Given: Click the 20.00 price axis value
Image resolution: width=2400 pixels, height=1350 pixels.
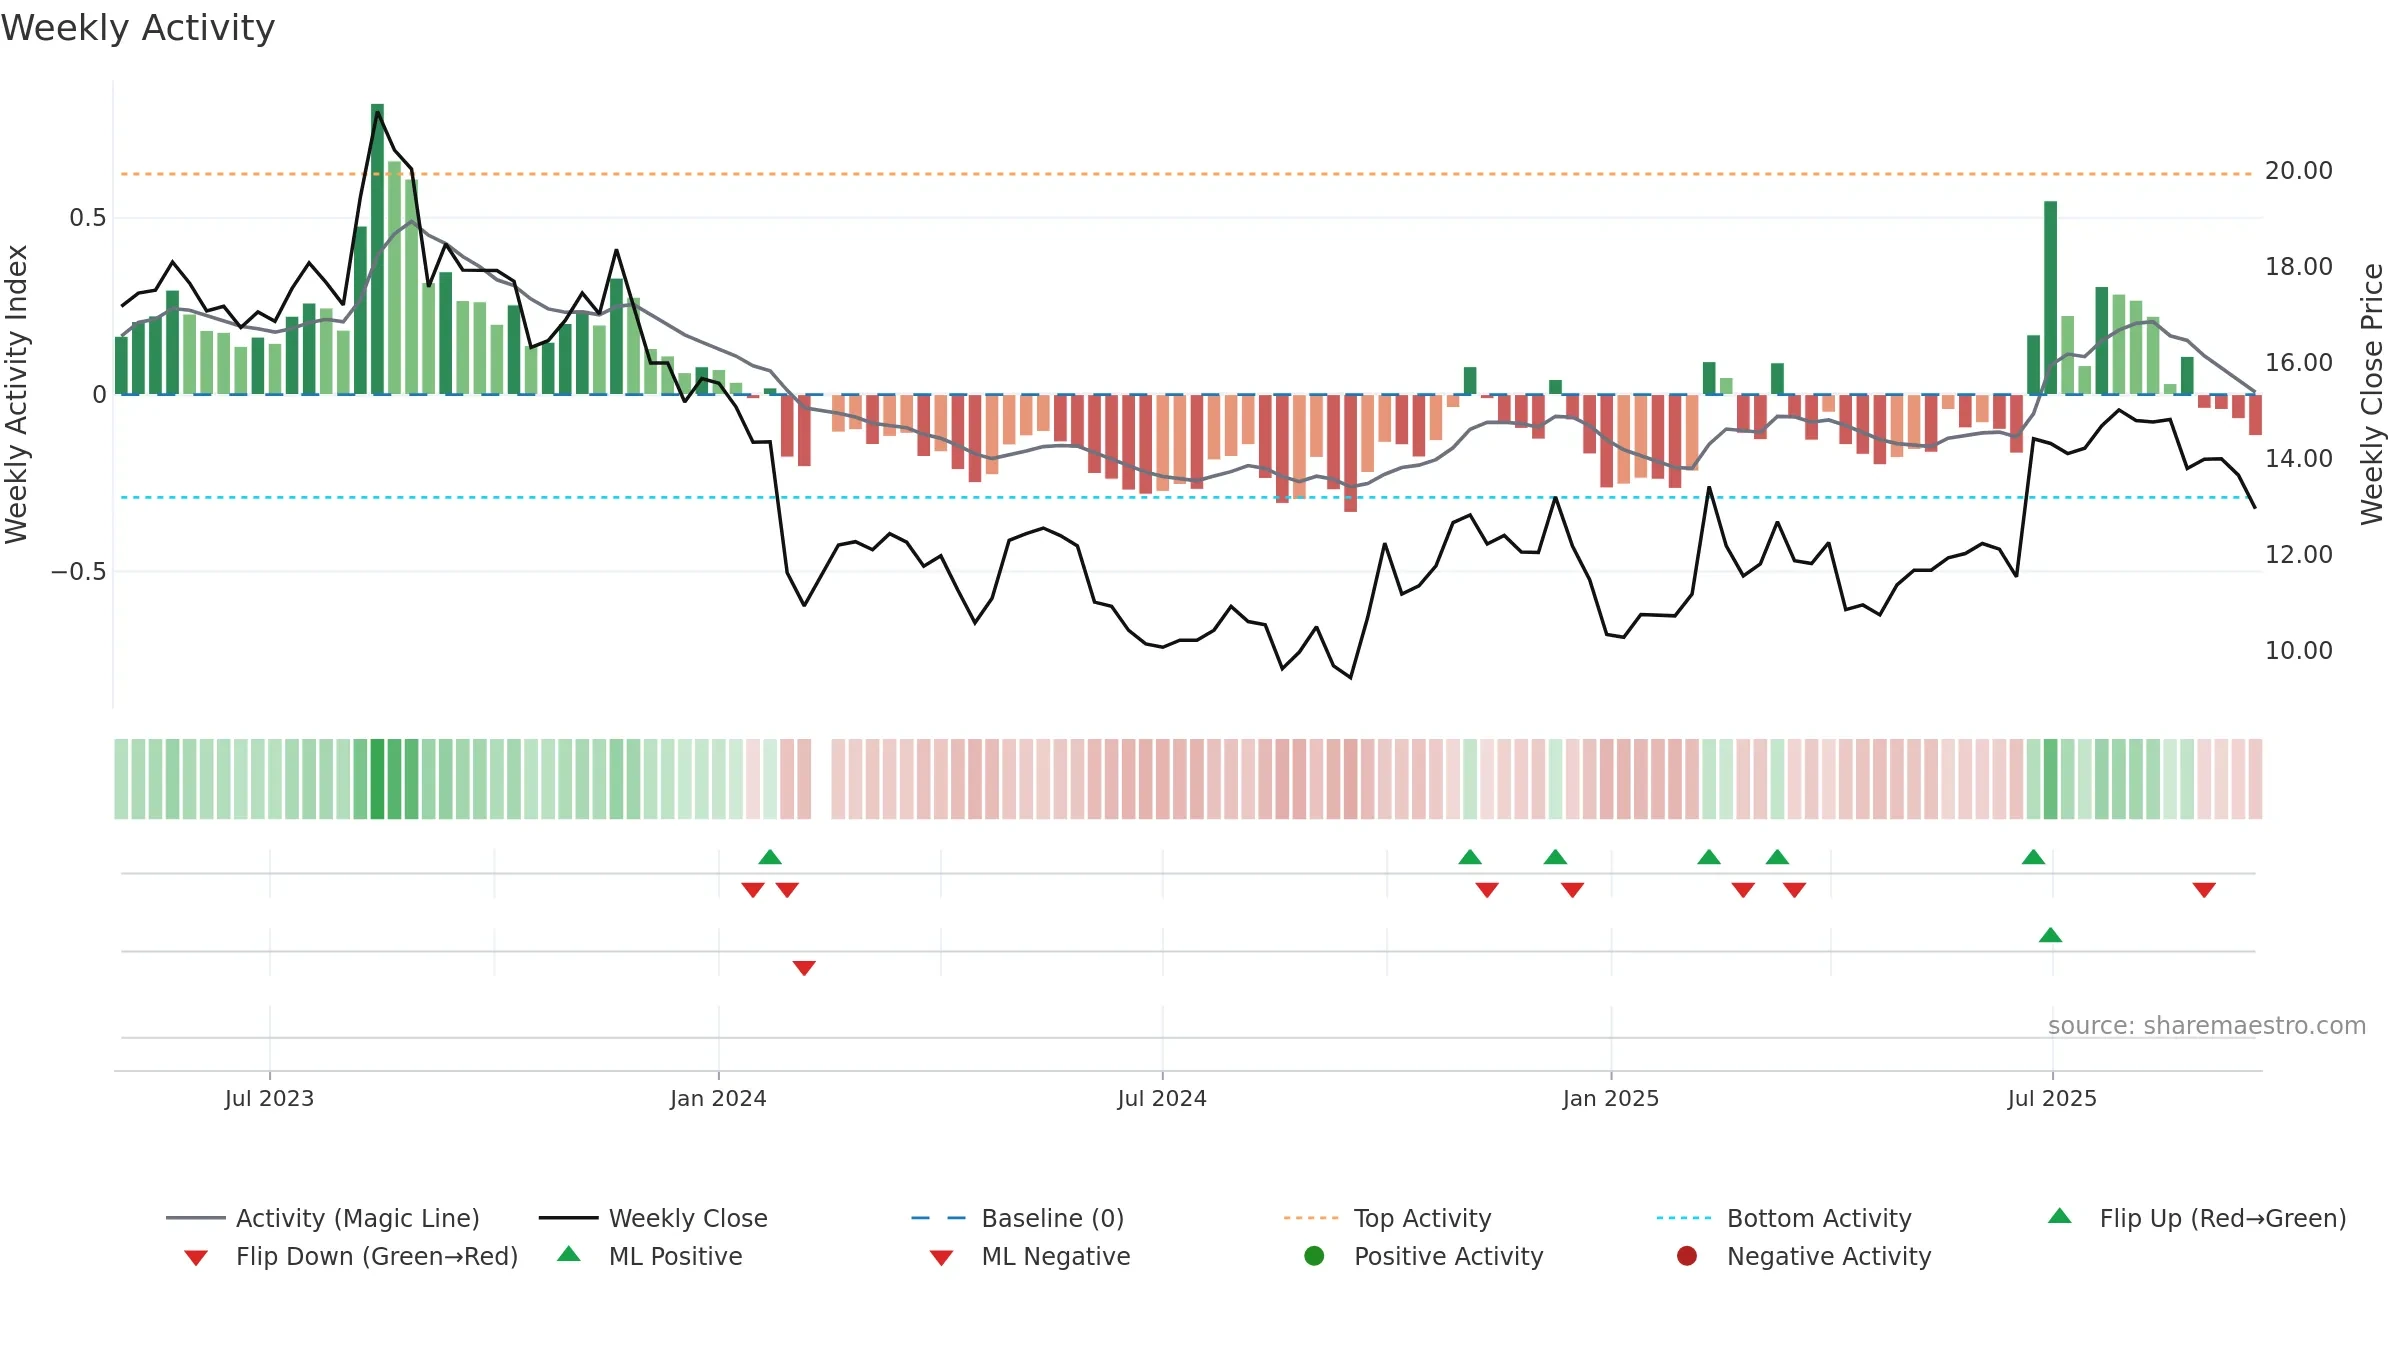Looking at the screenshot, I should pos(2299,171).
